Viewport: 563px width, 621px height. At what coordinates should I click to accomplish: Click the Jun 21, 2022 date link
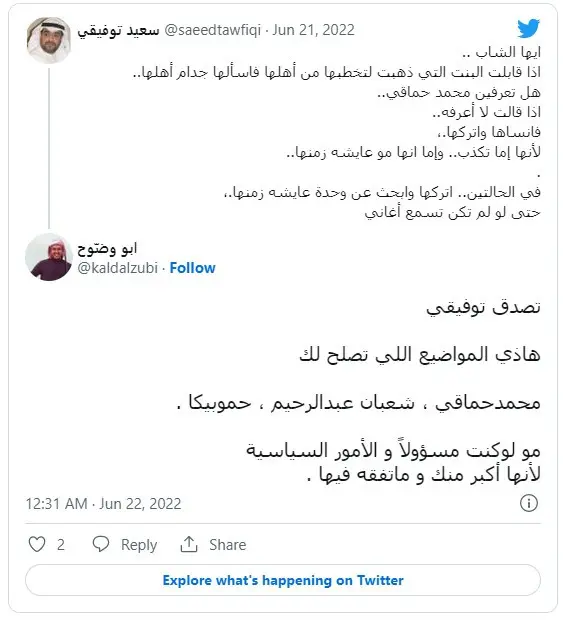(313, 30)
